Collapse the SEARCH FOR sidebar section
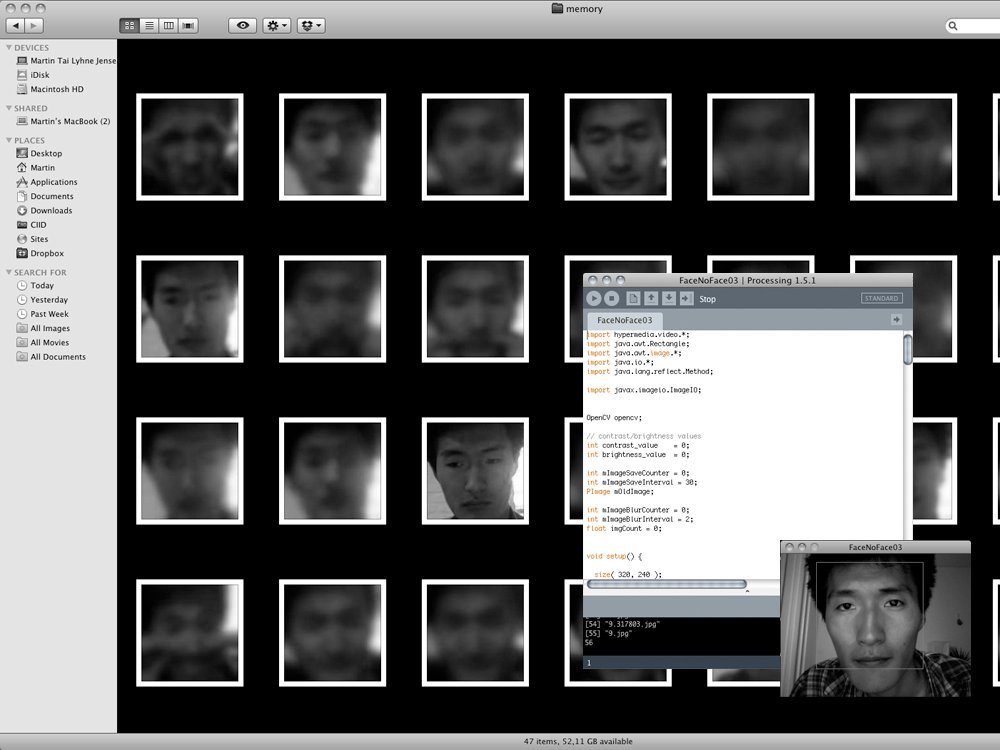The width and height of the screenshot is (1000, 750). point(9,272)
